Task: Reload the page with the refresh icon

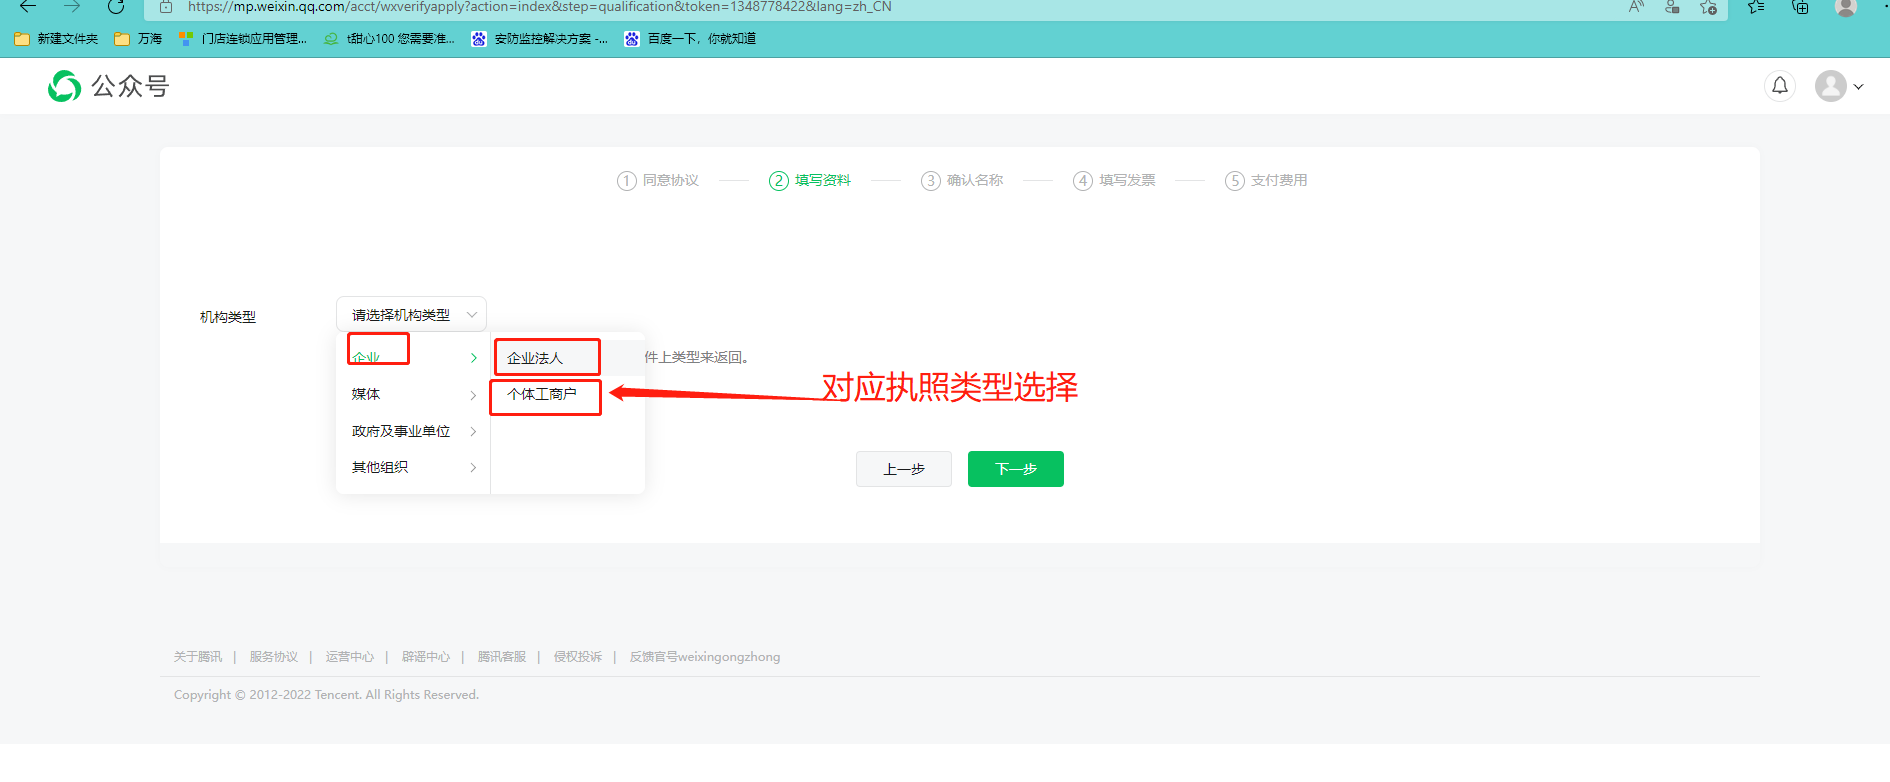Action: 116,7
